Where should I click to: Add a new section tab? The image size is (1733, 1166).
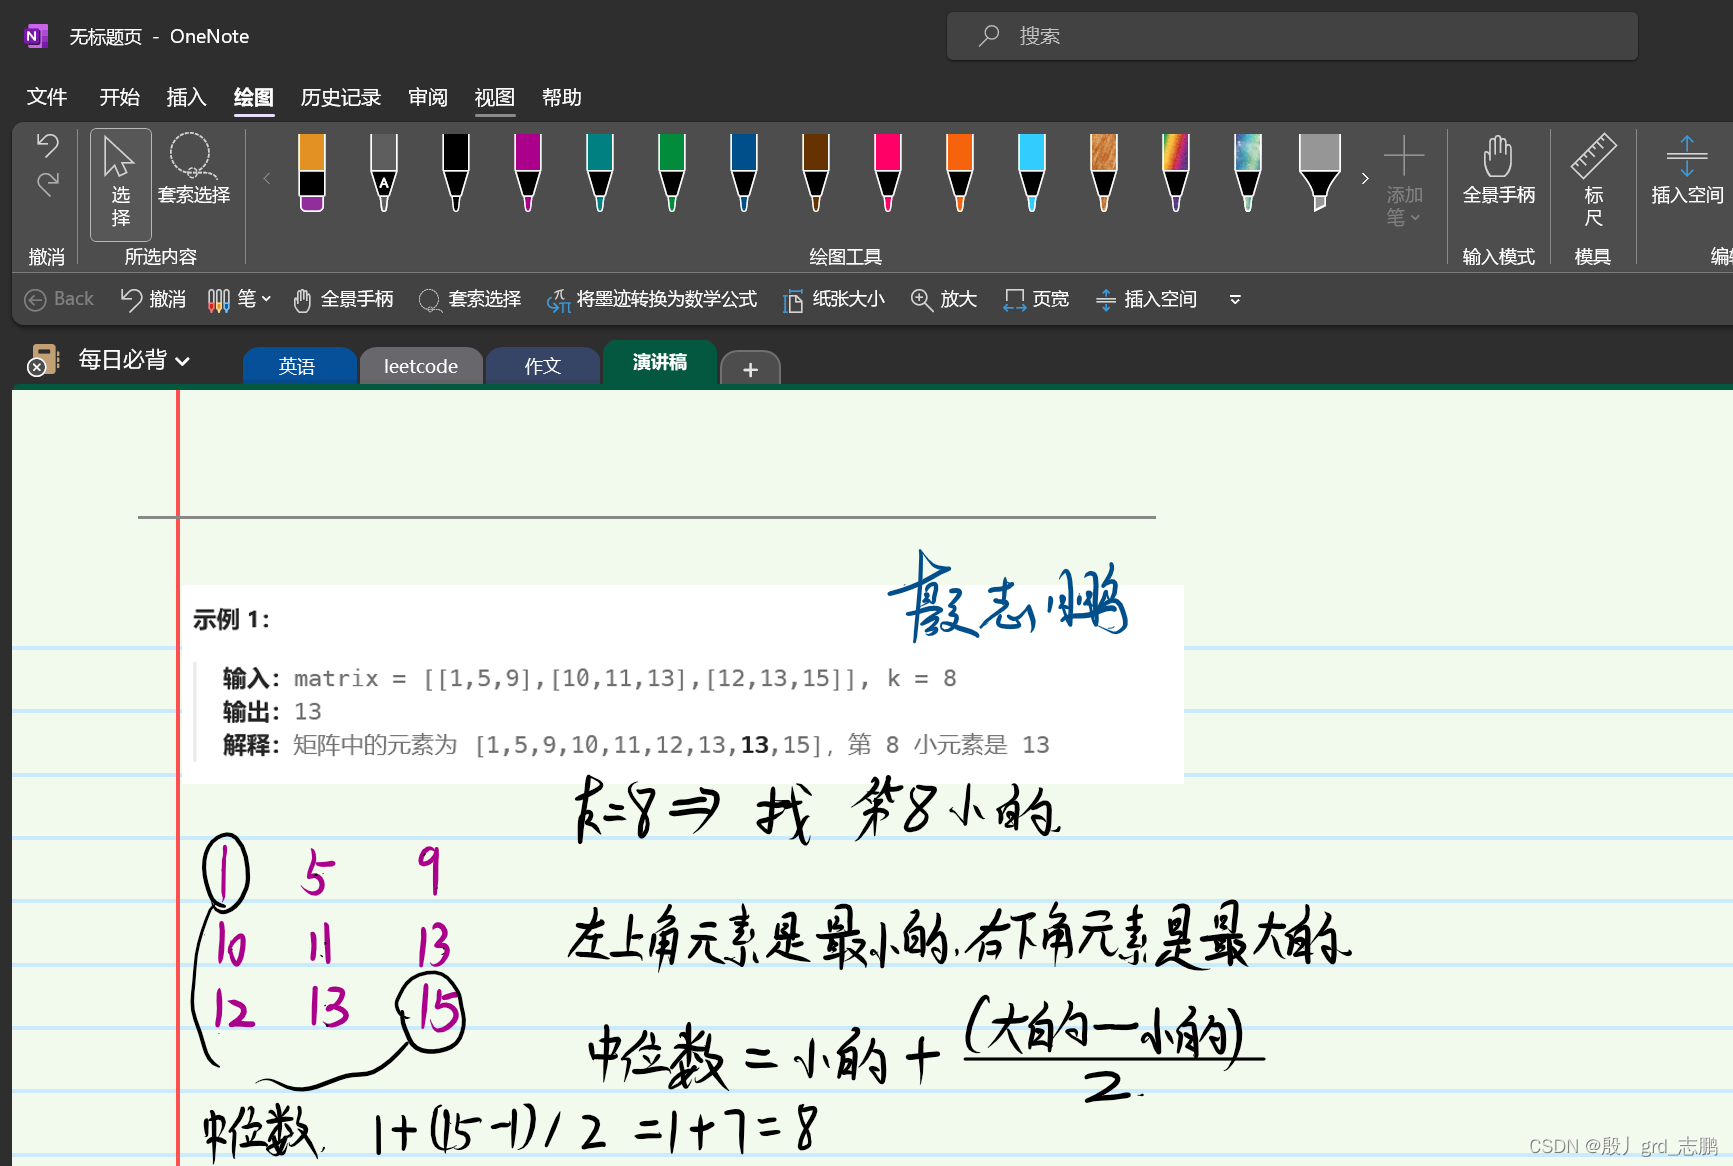[750, 369]
